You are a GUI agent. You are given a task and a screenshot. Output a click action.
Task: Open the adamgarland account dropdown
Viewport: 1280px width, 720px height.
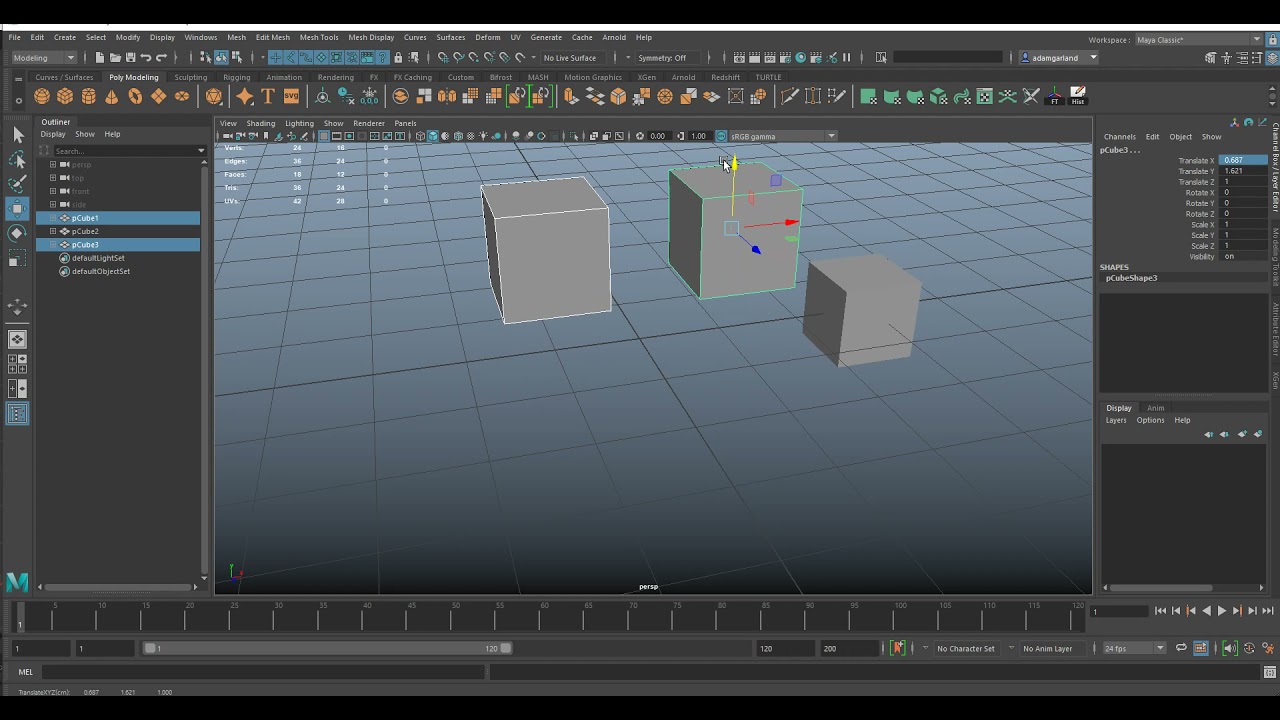click(x=1059, y=58)
